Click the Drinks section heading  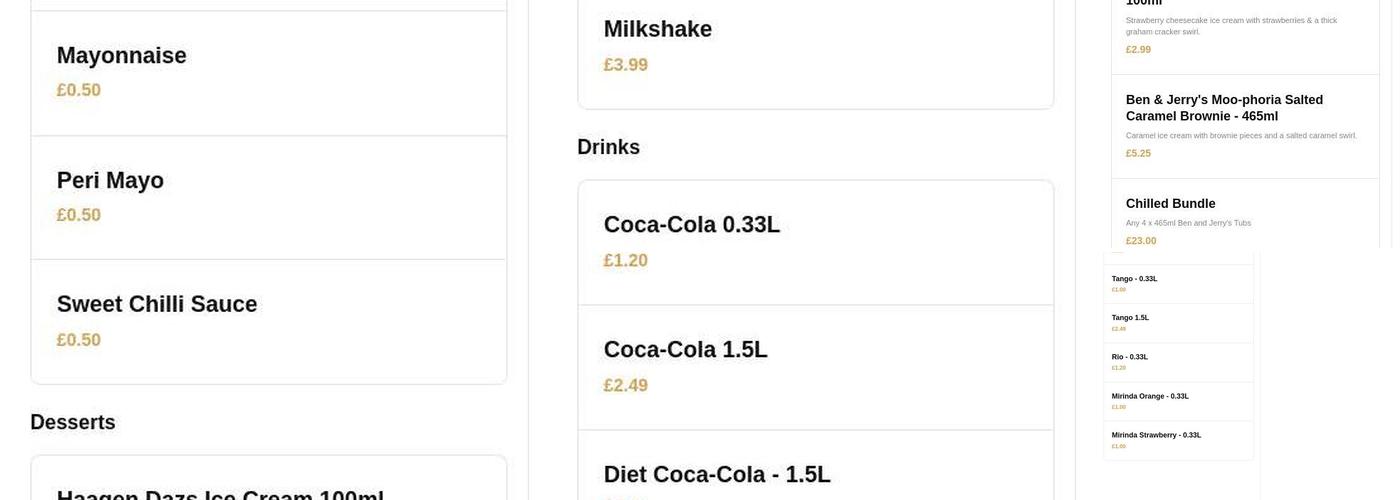click(608, 147)
